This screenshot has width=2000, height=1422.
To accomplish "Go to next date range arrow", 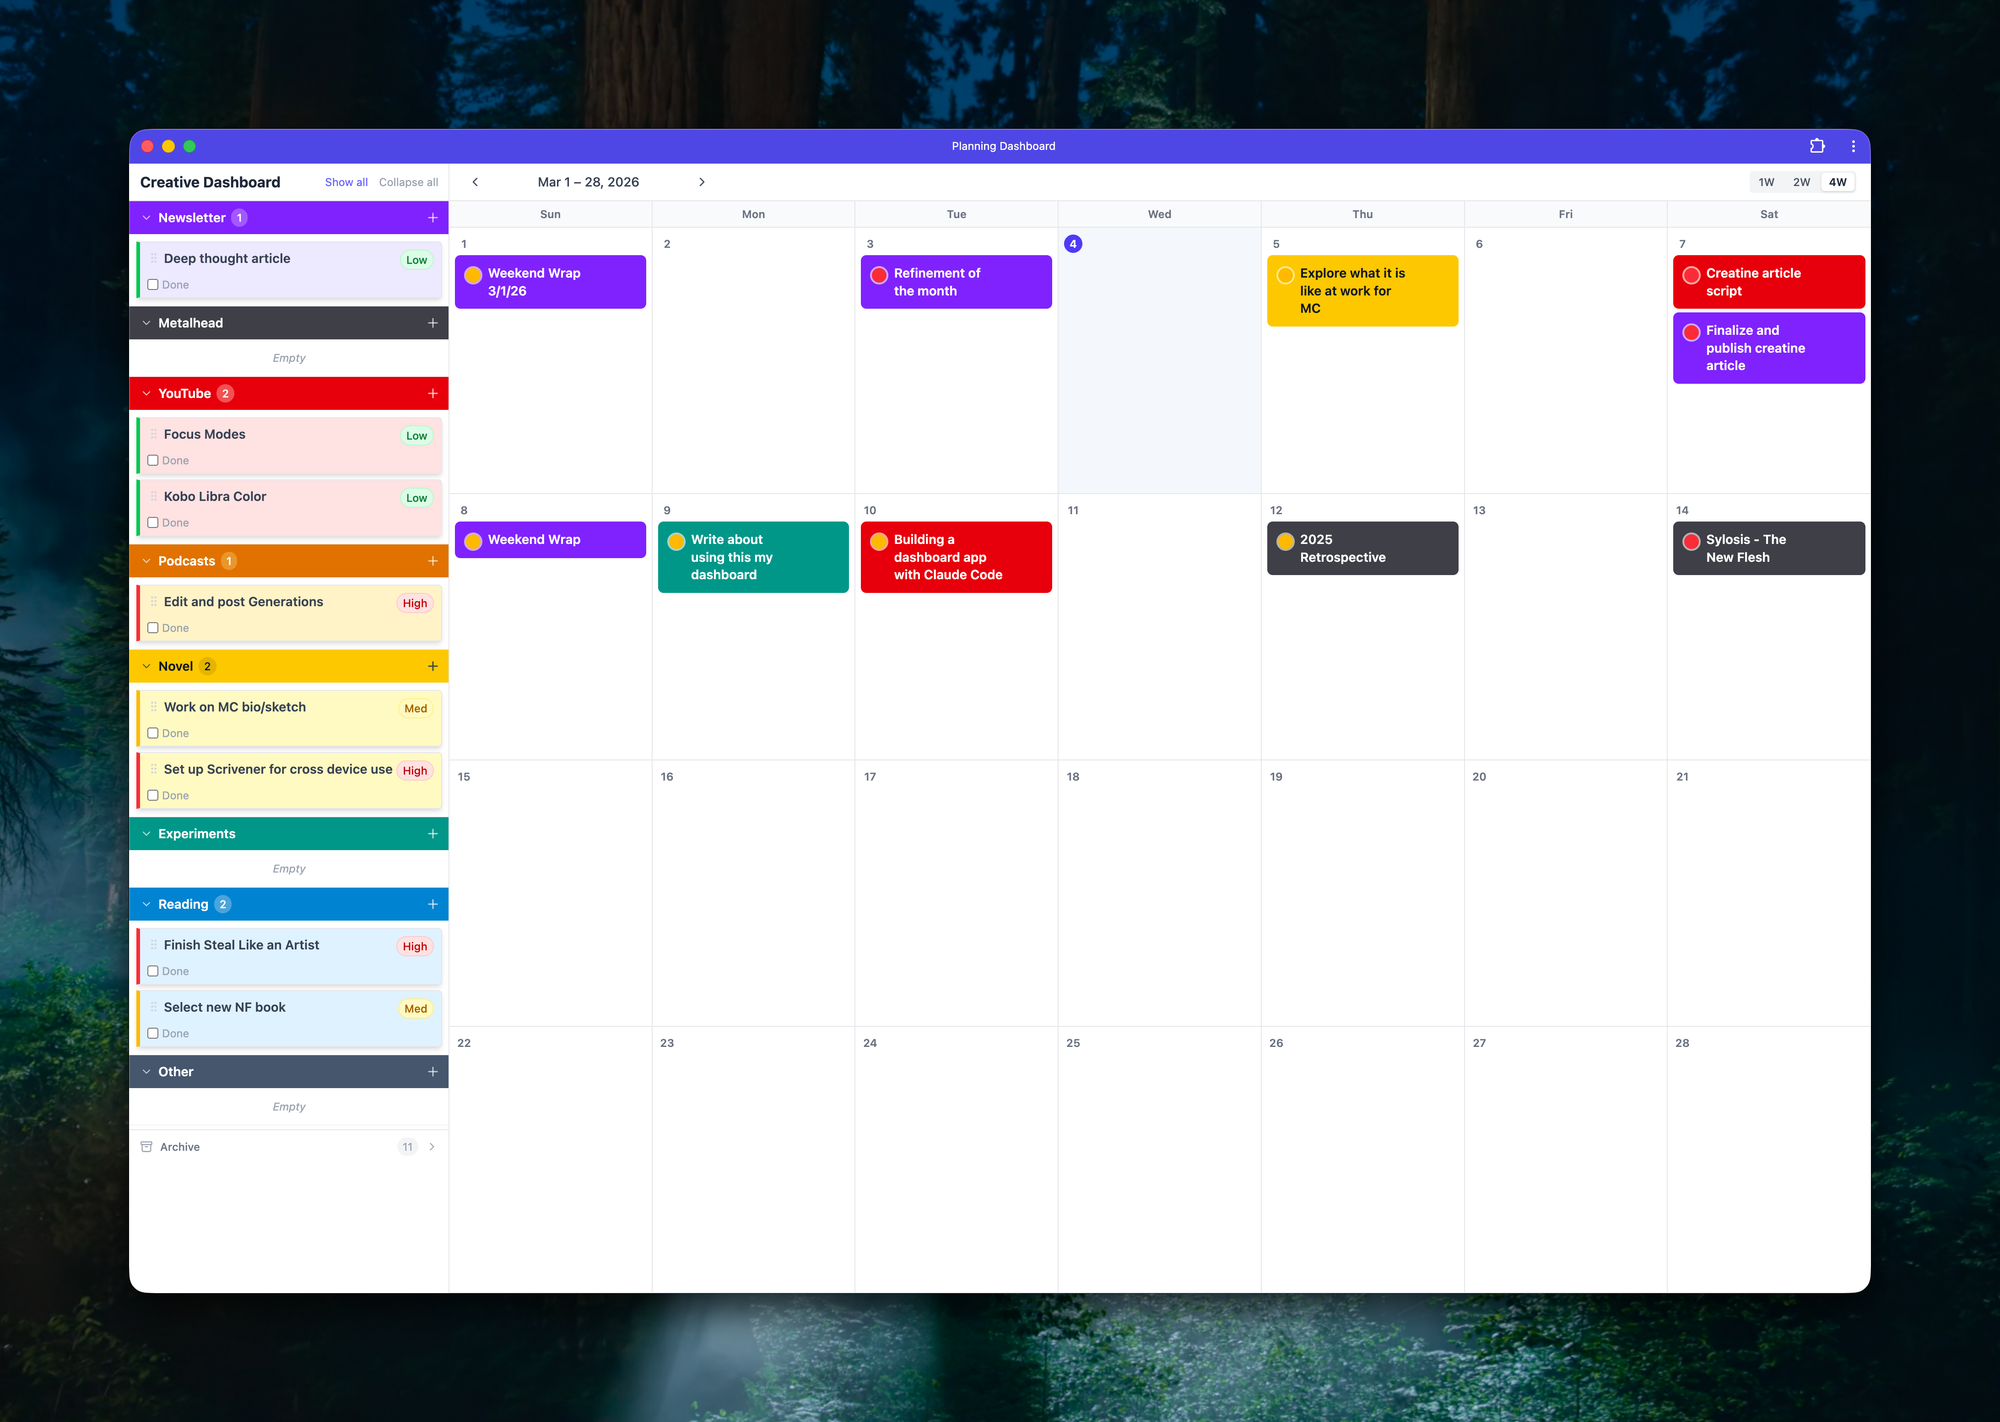I will tap(701, 182).
